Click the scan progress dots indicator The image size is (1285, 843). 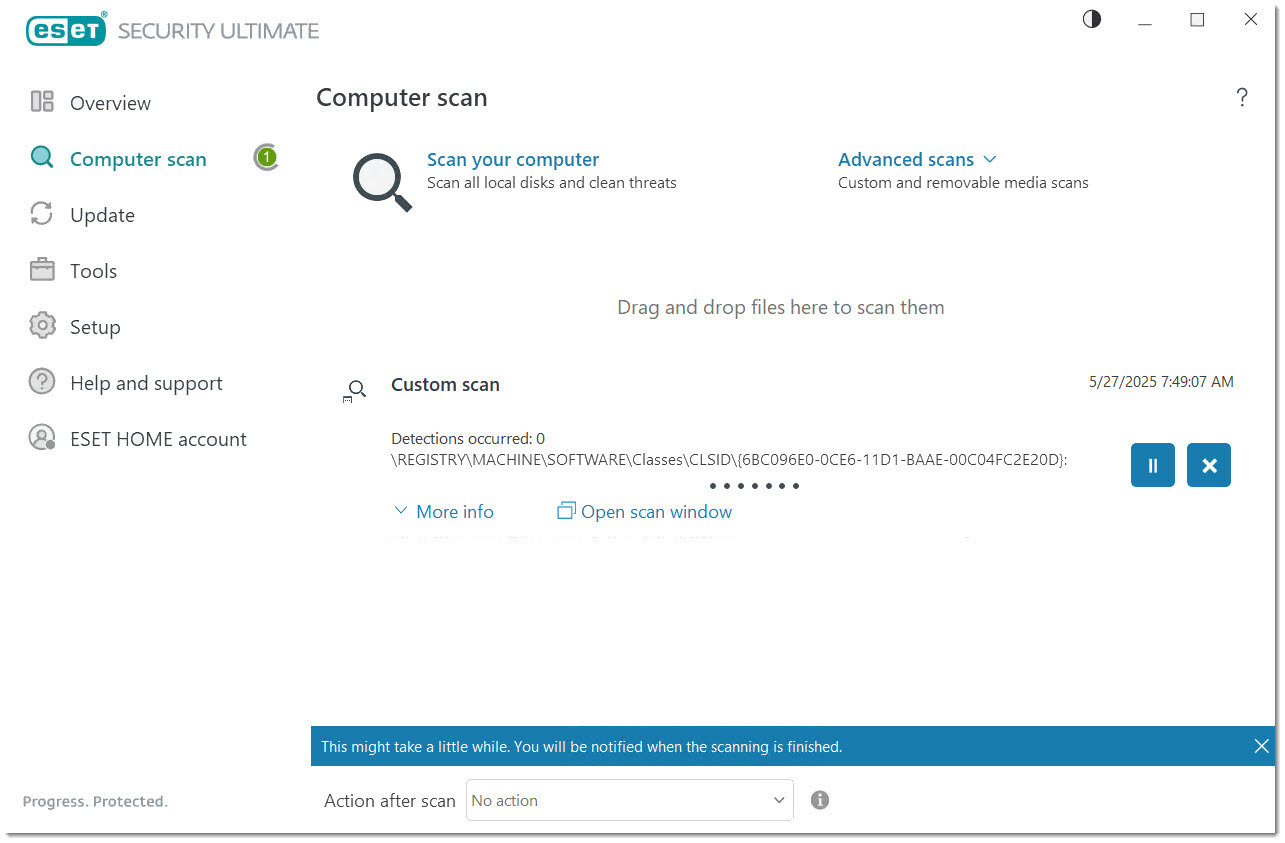click(x=754, y=486)
